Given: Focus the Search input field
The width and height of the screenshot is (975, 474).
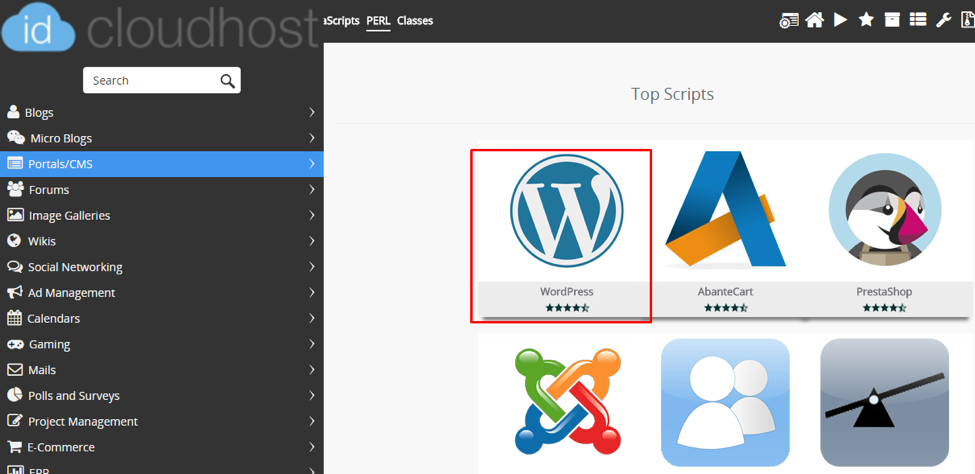Looking at the screenshot, I should click(x=162, y=80).
